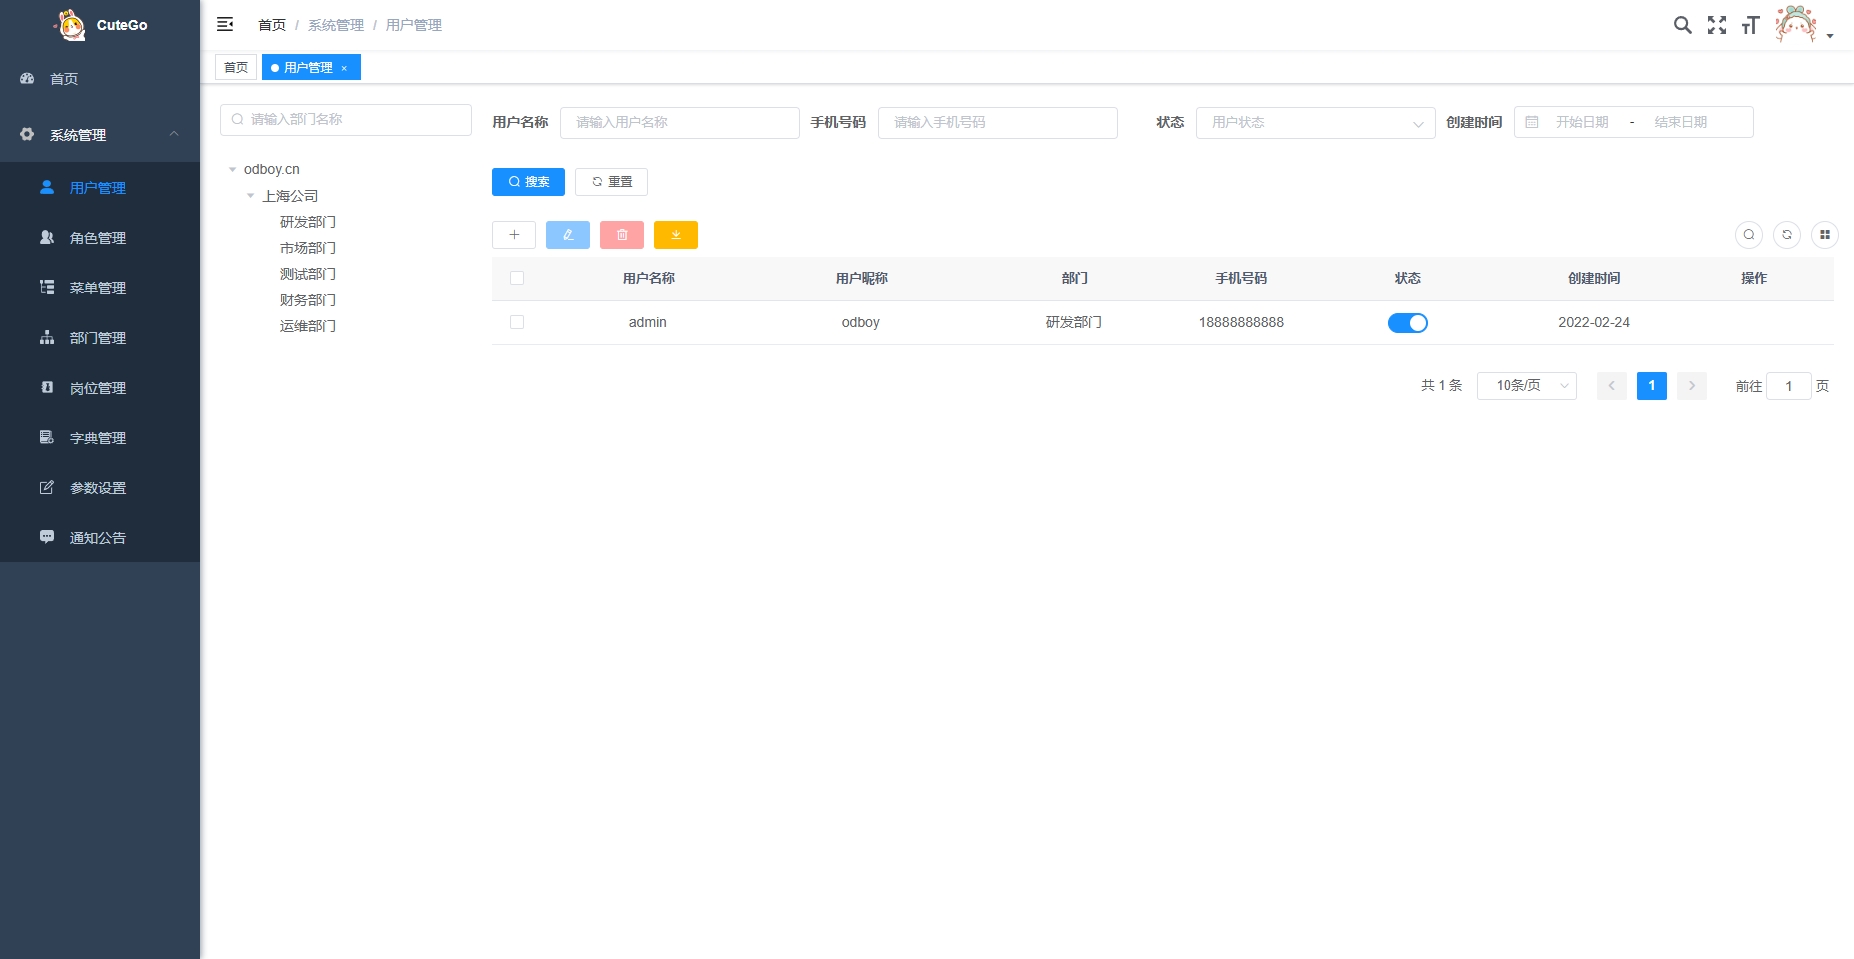Toggle fullscreen with the expand icon
Image resolution: width=1854 pixels, height=959 pixels.
point(1717,25)
